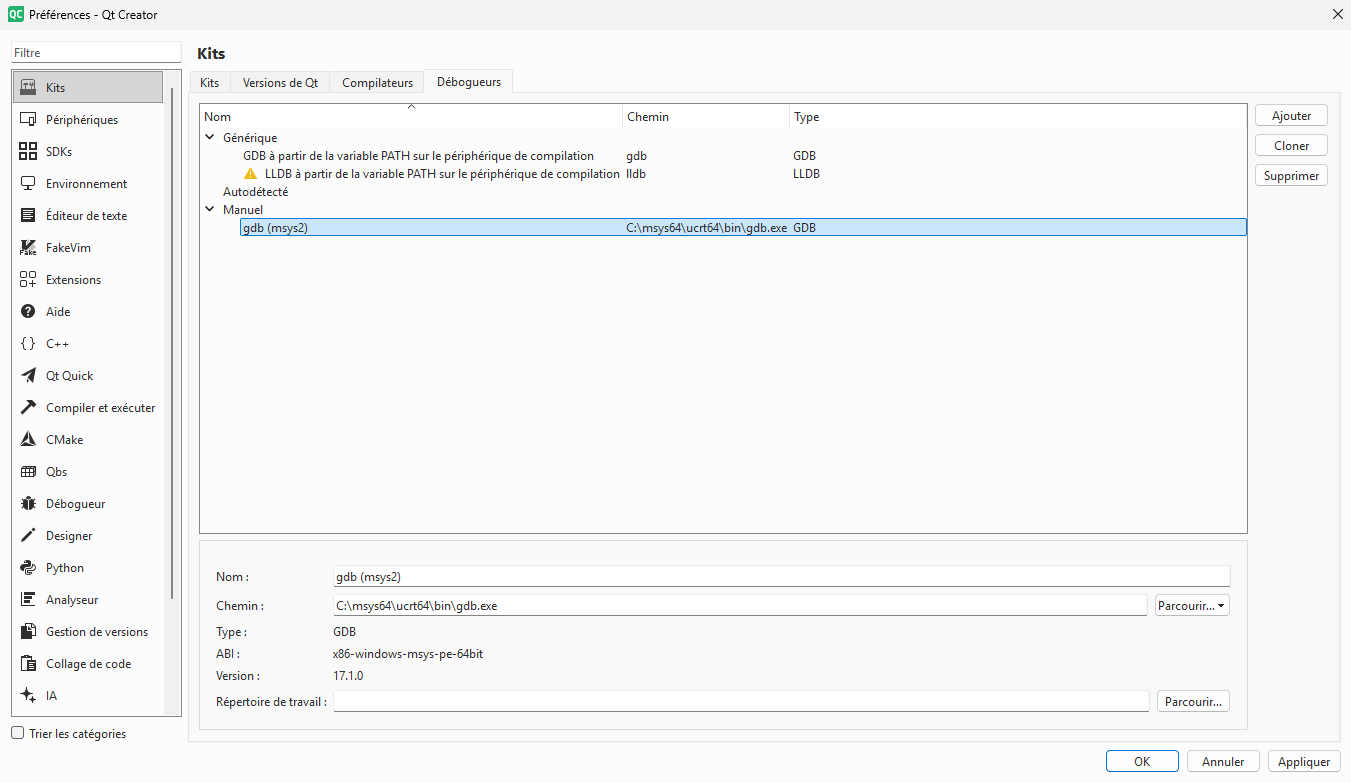
Task: Open the Parcourir dropdown next to Chemin
Action: [x=1191, y=605]
